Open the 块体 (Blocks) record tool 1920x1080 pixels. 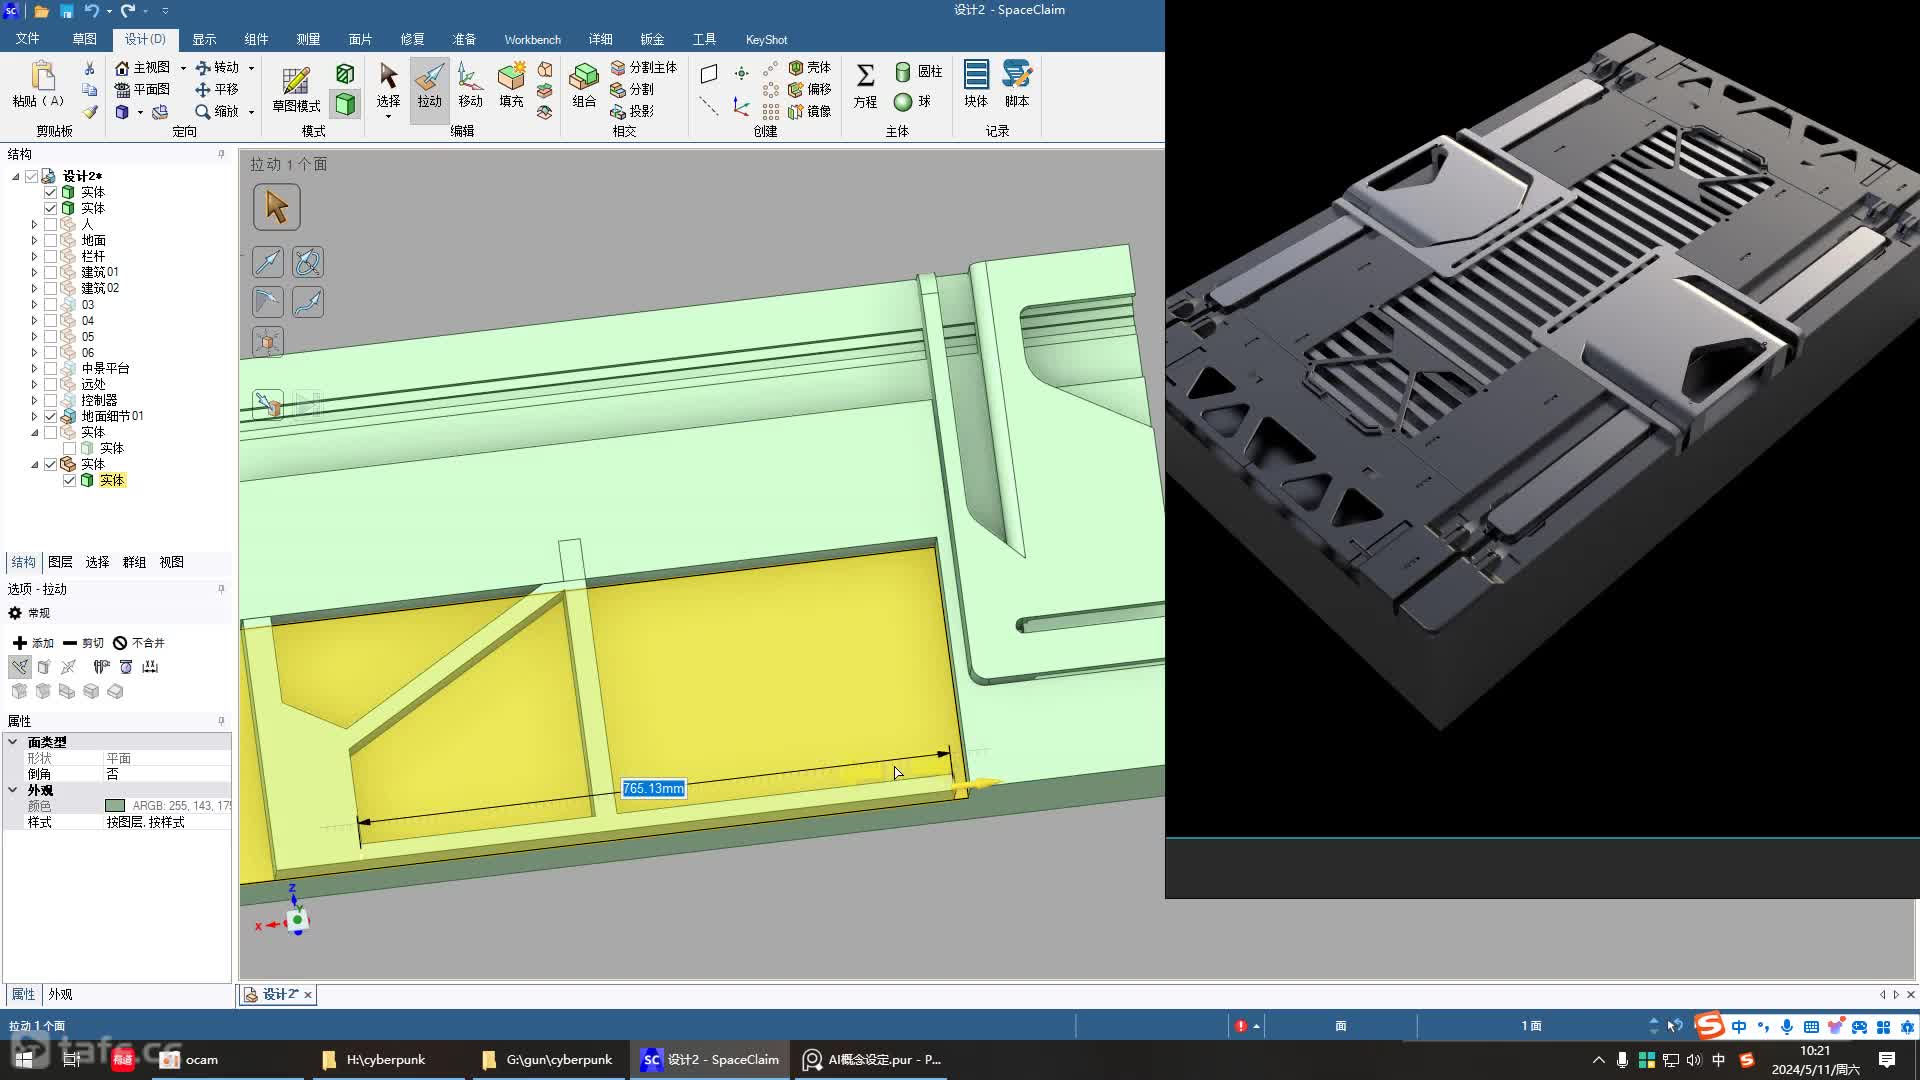pyautogui.click(x=976, y=85)
